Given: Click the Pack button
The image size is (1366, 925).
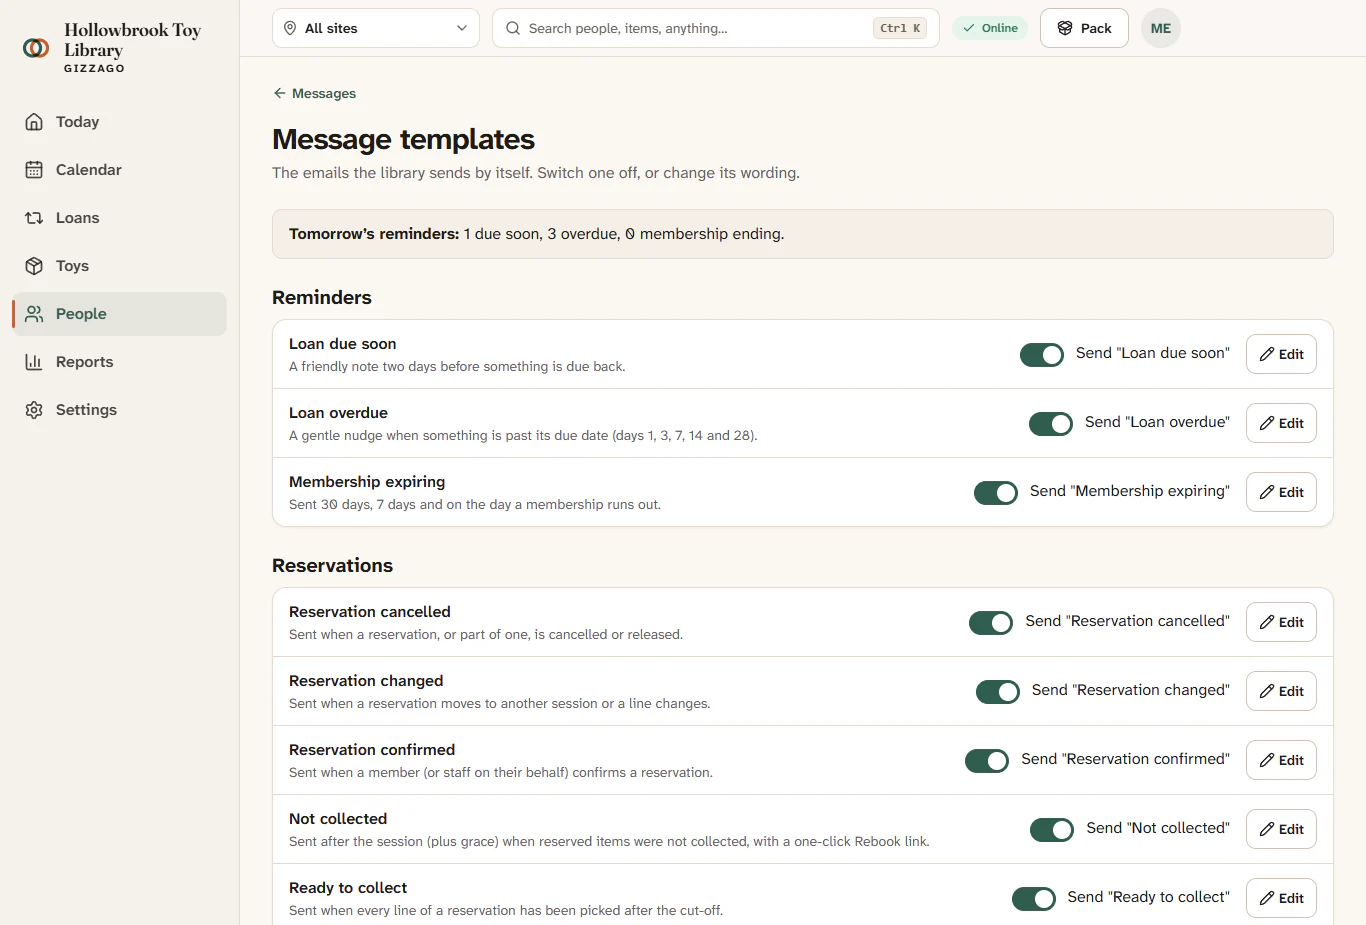Looking at the screenshot, I should click(1084, 28).
